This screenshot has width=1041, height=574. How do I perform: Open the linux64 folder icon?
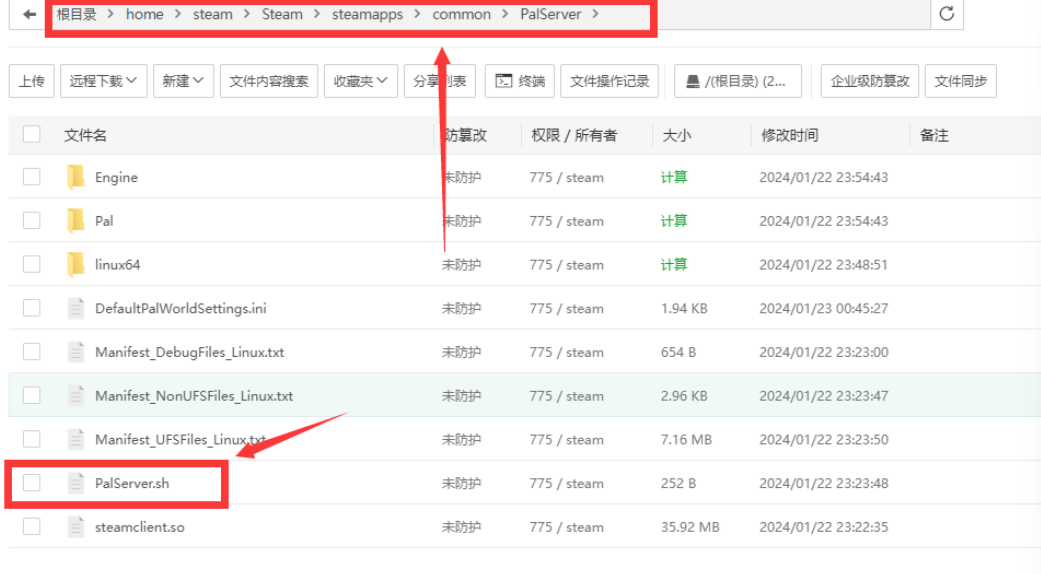click(76, 265)
